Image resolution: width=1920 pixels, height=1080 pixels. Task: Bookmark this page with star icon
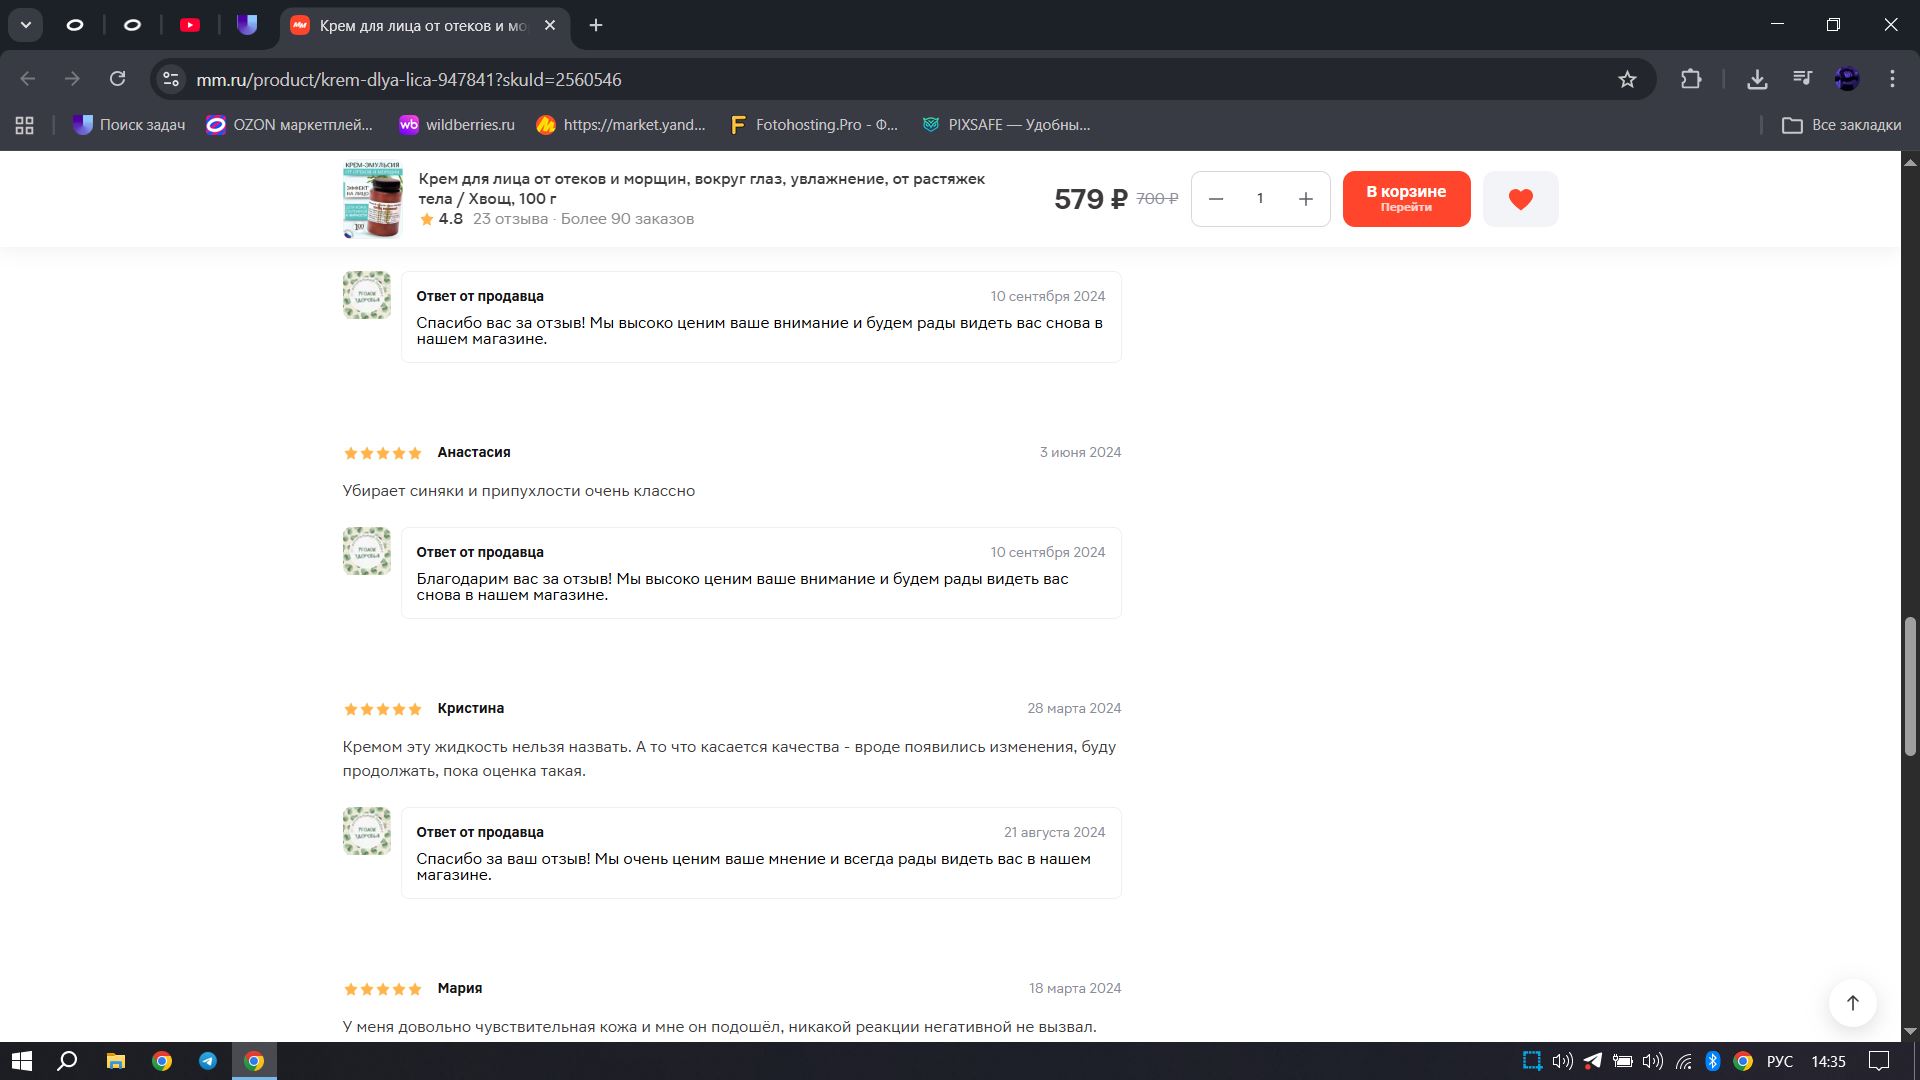1627,79
